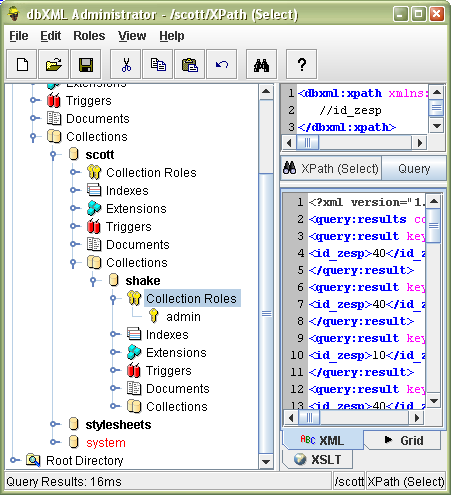Click the admin key icon
This screenshot has width=451, height=495.
(154, 316)
